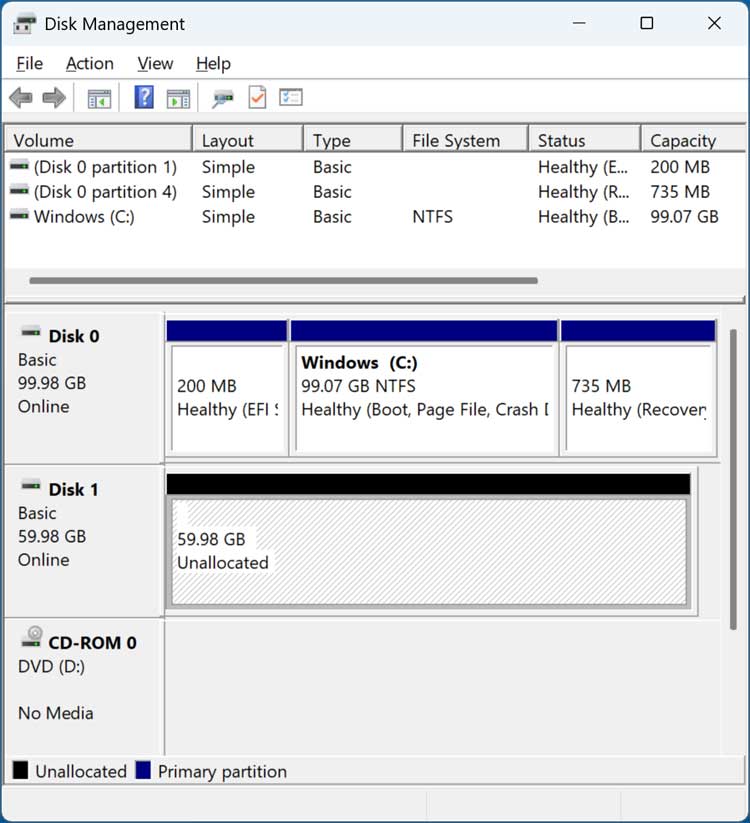Click "Healthy (B..." status cell
The height and width of the screenshot is (823, 750).
coord(584,217)
